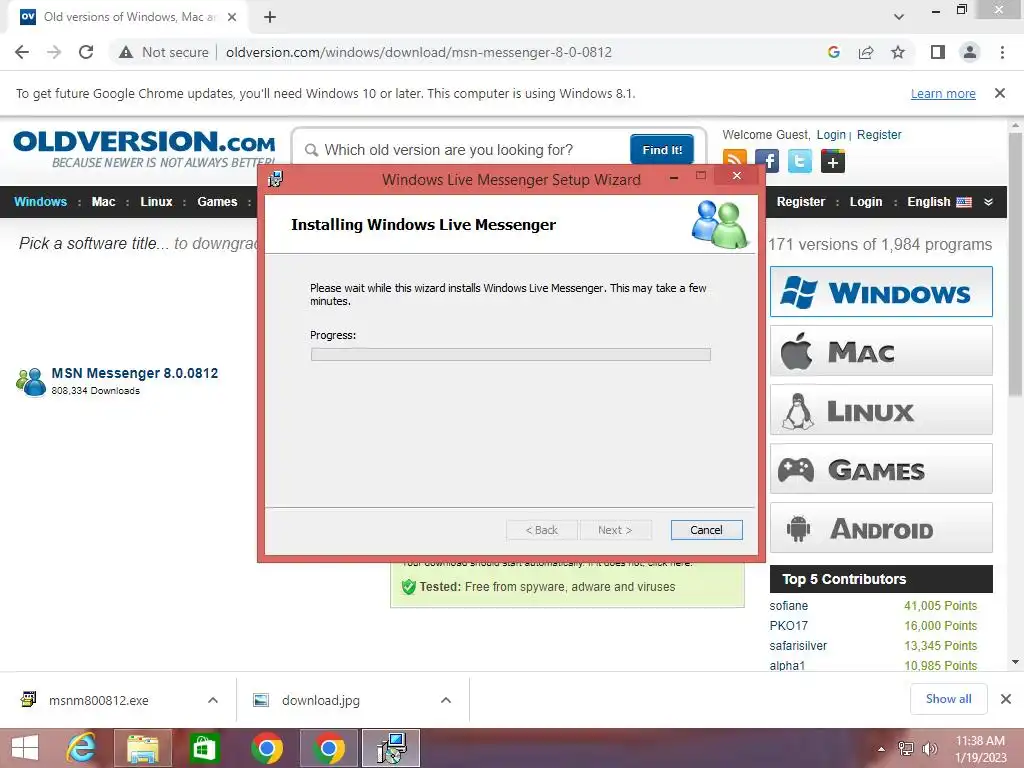Click contributor PKO17

(788, 626)
